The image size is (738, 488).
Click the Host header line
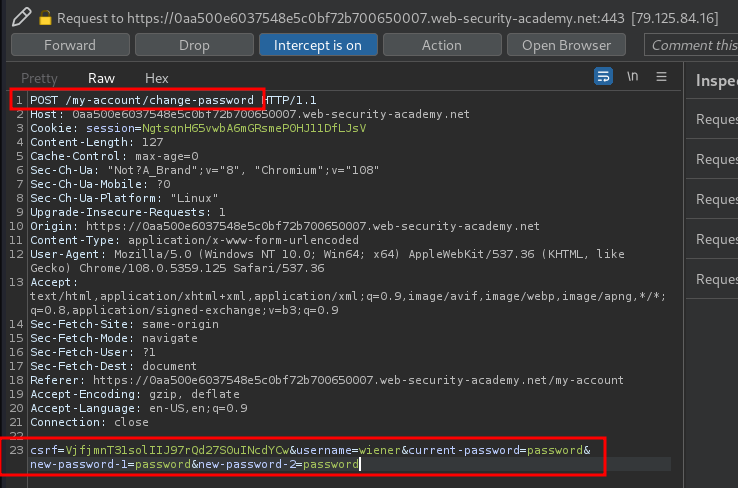[250, 114]
